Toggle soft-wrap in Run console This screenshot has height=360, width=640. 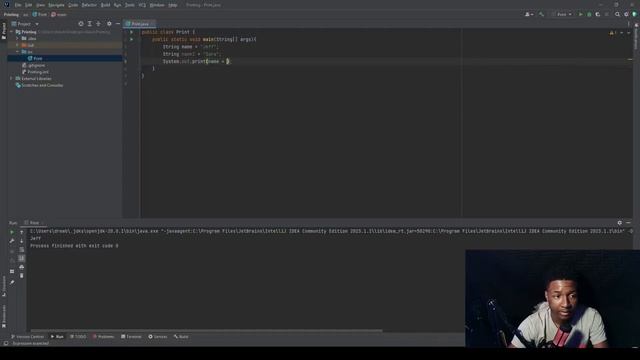(22, 249)
